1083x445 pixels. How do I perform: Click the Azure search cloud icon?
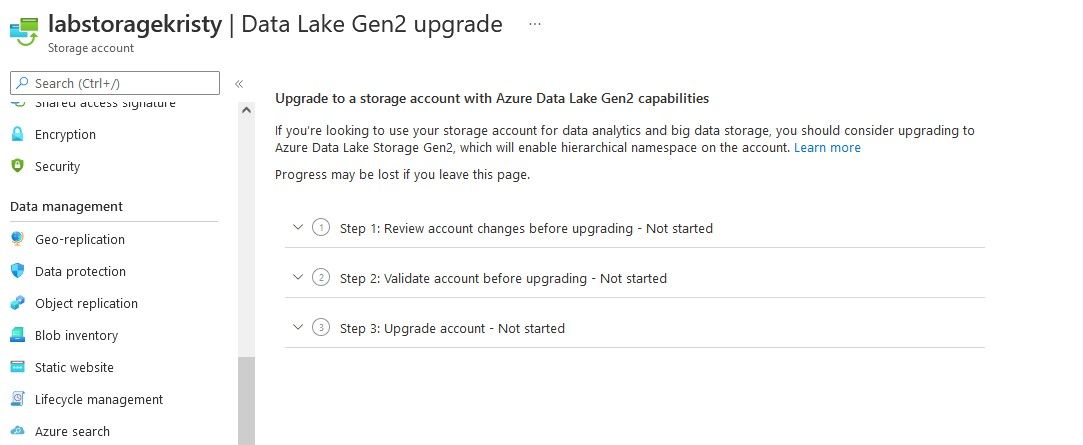16,431
